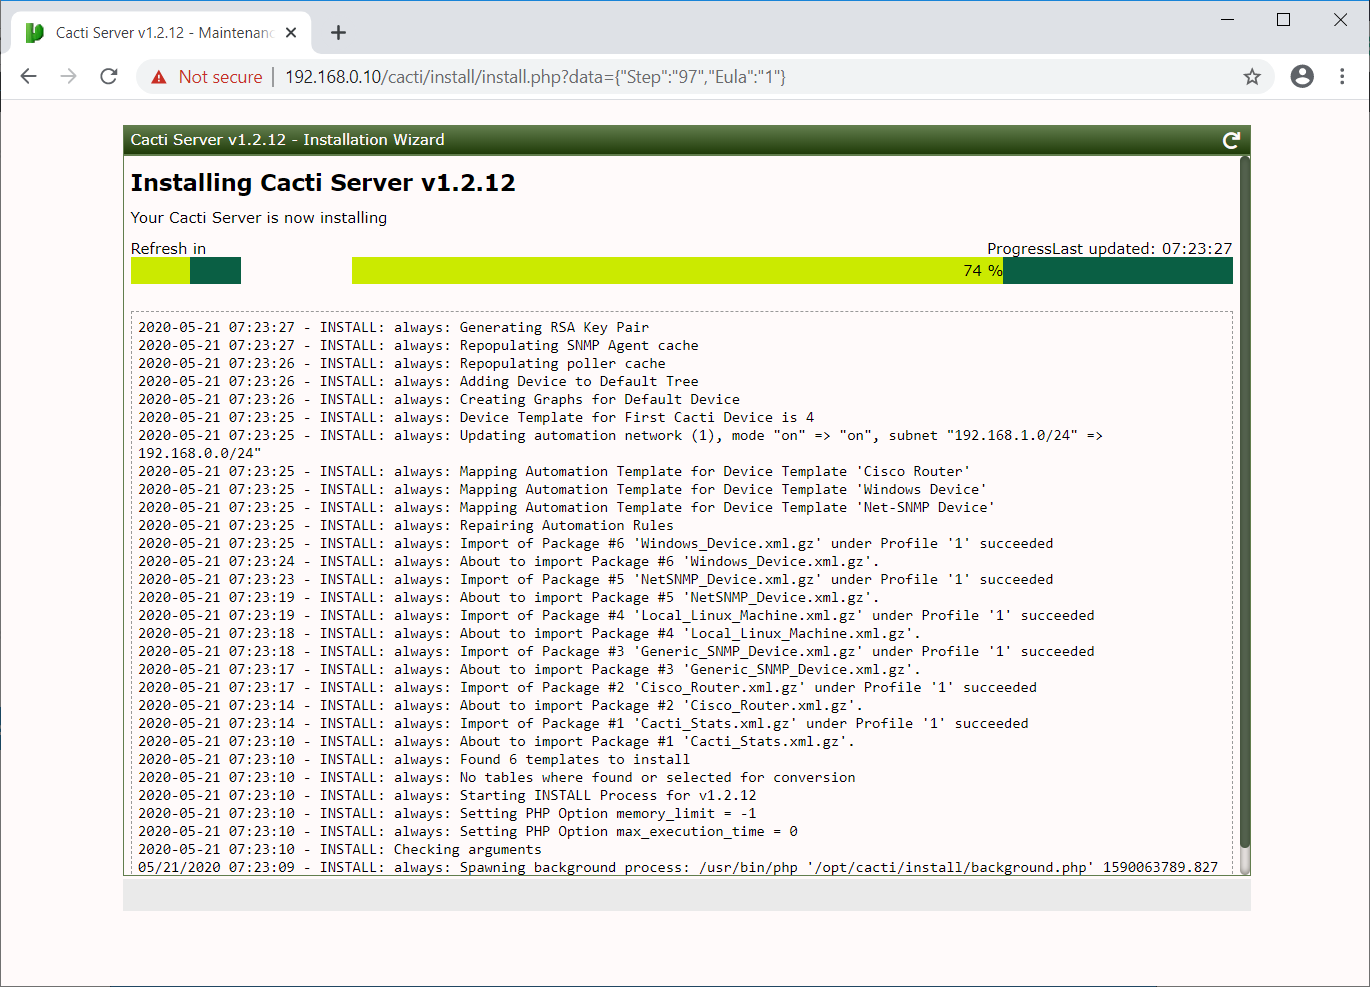Click 'Import of Package #3' succeeded line

point(616,652)
